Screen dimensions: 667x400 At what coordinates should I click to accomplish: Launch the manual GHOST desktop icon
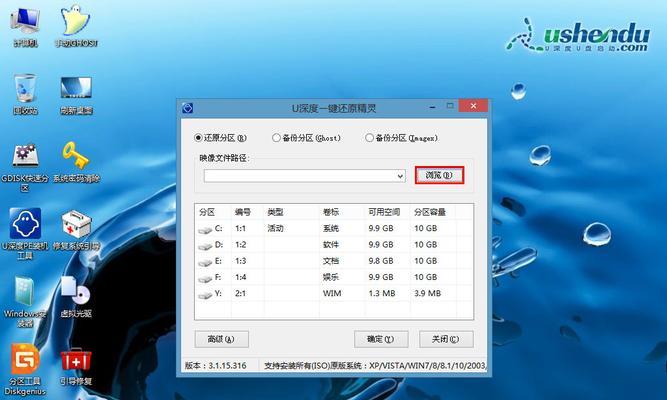(x=74, y=22)
